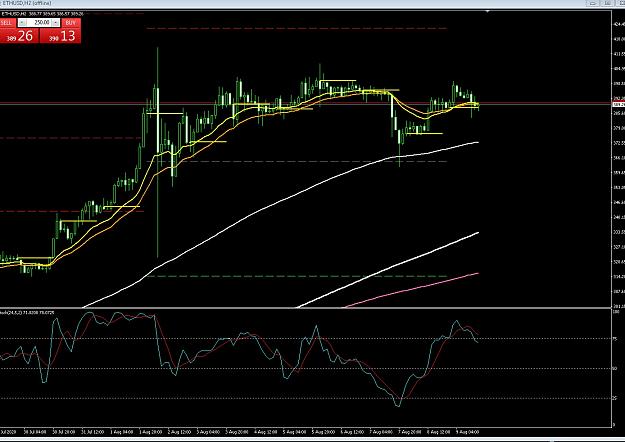Image resolution: width=625 pixels, height=442 pixels.
Task: Increase volume with arrow right of 250.00
Action: point(56,23)
